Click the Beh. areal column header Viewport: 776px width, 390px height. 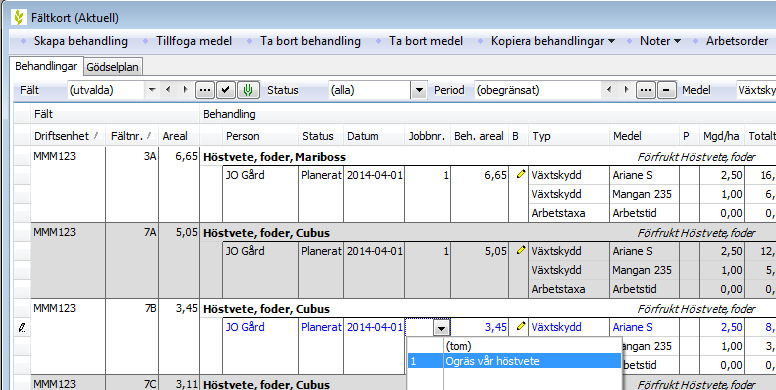tap(479, 136)
